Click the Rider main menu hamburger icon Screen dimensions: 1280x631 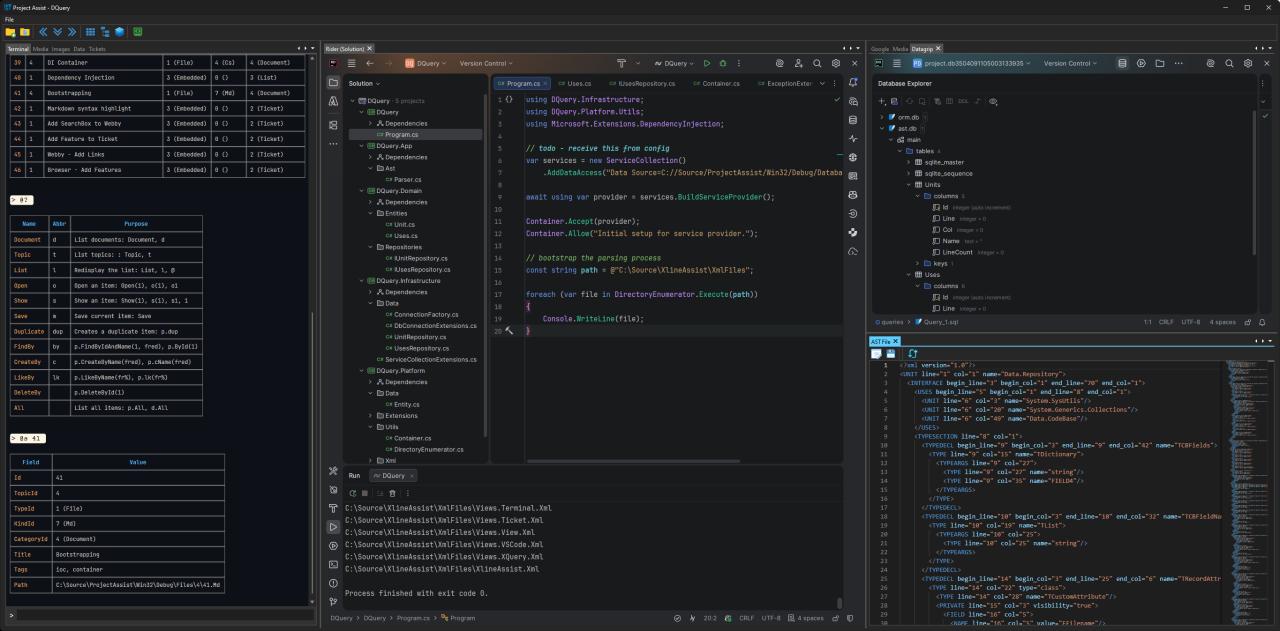pyautogui.click(x=351, y=63)
